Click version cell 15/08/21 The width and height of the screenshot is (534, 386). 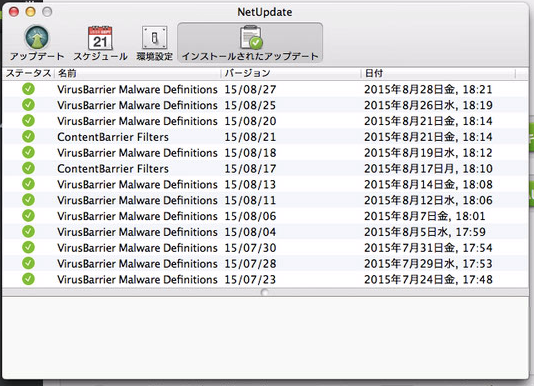point(250,137)
